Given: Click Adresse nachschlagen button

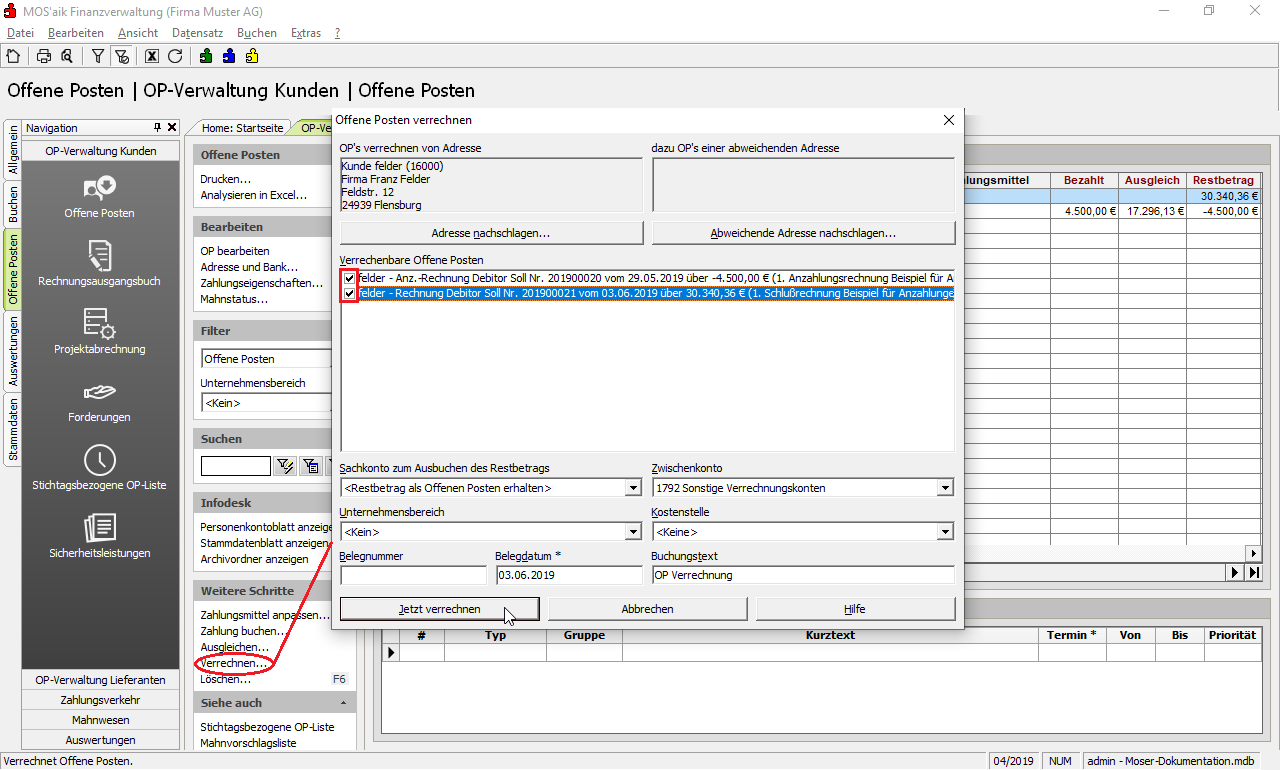Looking at the screenshot, I should (491, 233).
